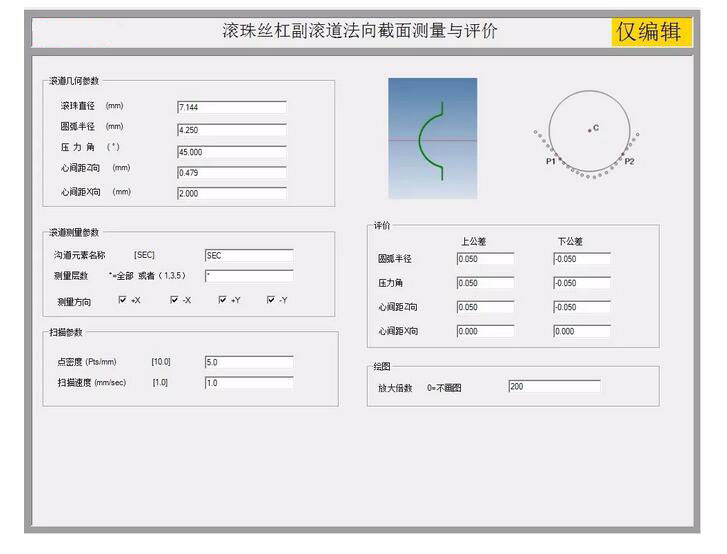
Task: Focus the 圆弧半径 field showing 4.250
Action: tap(231, 130)
